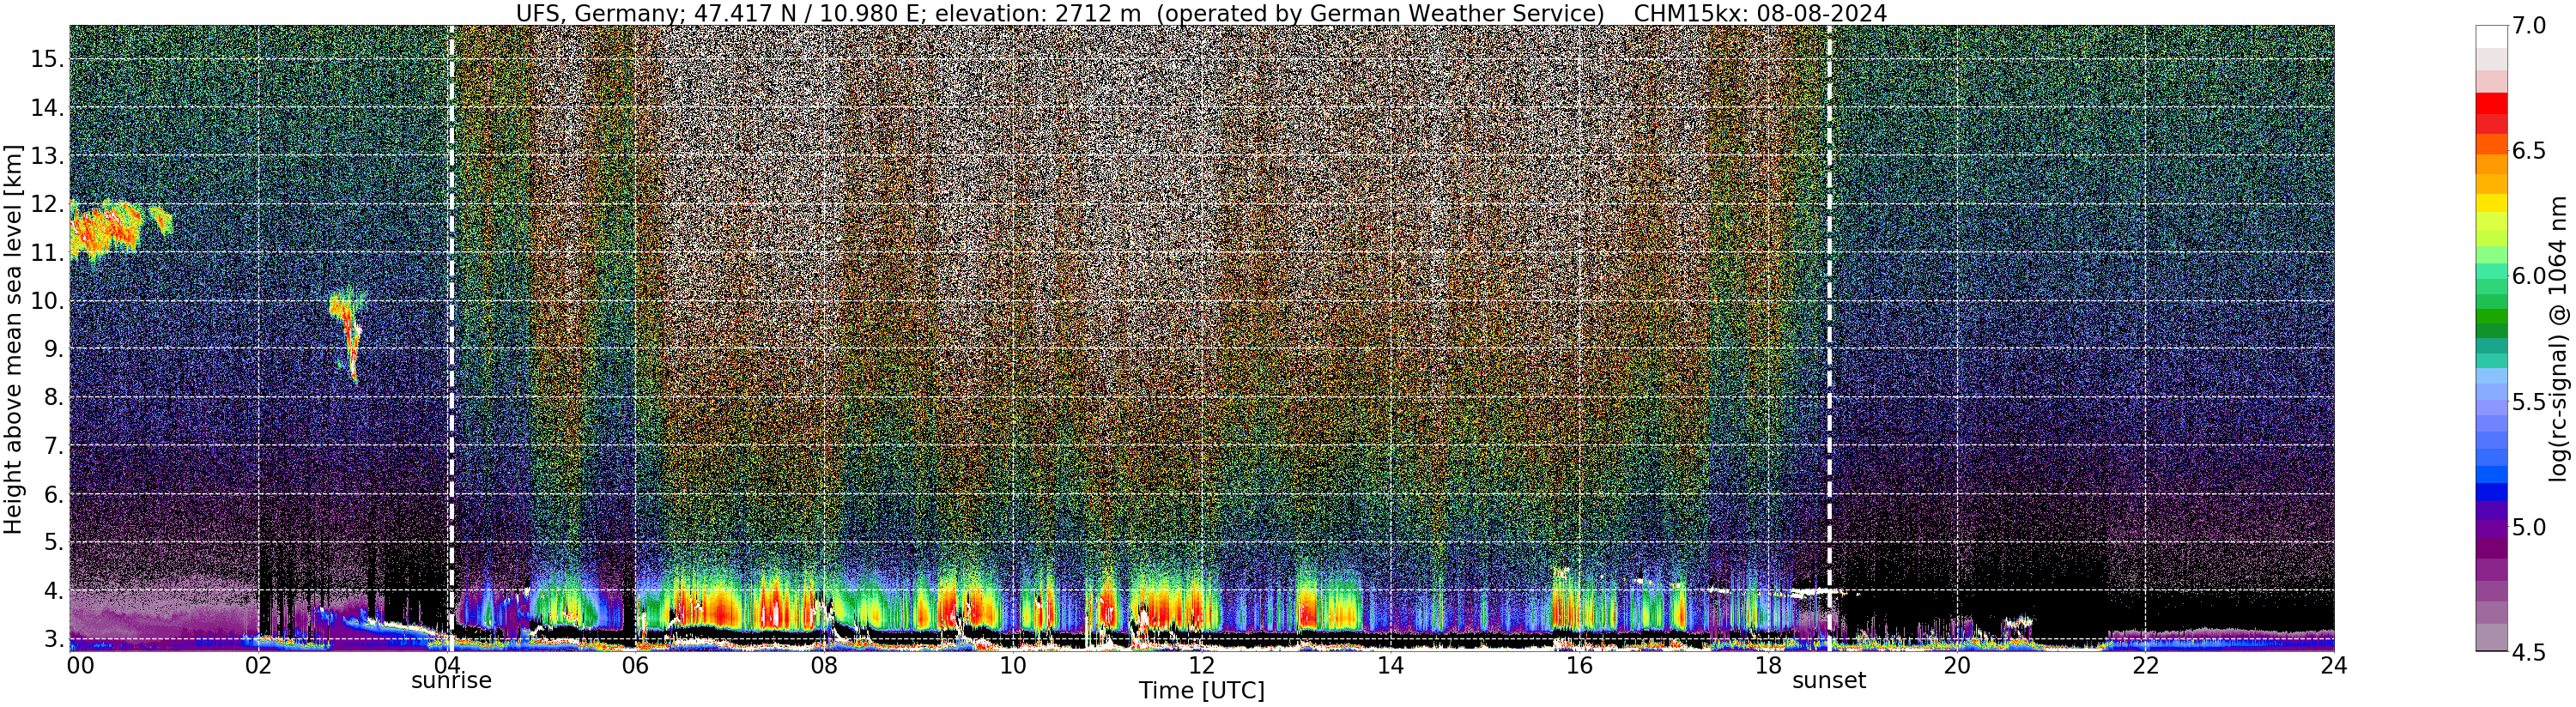Click the height tick label '13.'

[x=47, y=156]
